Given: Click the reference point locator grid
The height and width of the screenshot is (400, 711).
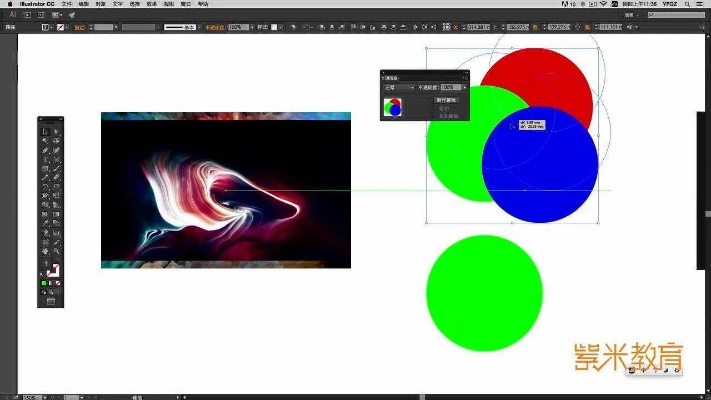Looking at the screenshot, I should click(x=446, y=27).
